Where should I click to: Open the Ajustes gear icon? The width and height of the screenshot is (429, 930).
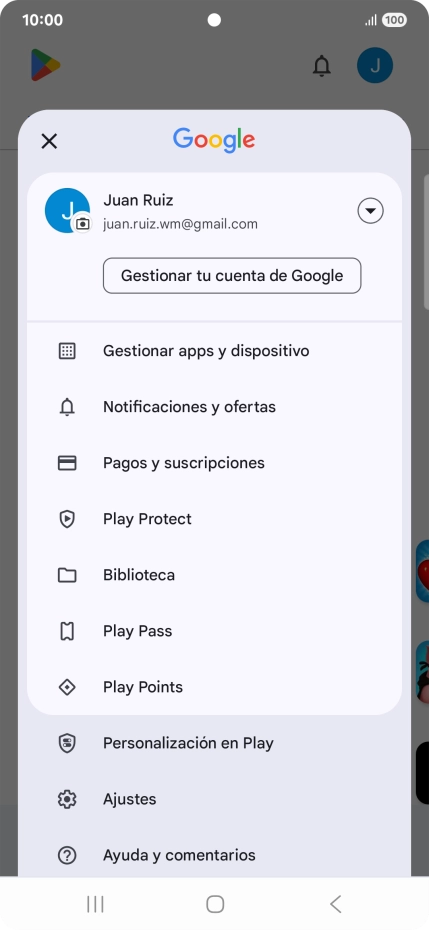(x=67, y=800)
